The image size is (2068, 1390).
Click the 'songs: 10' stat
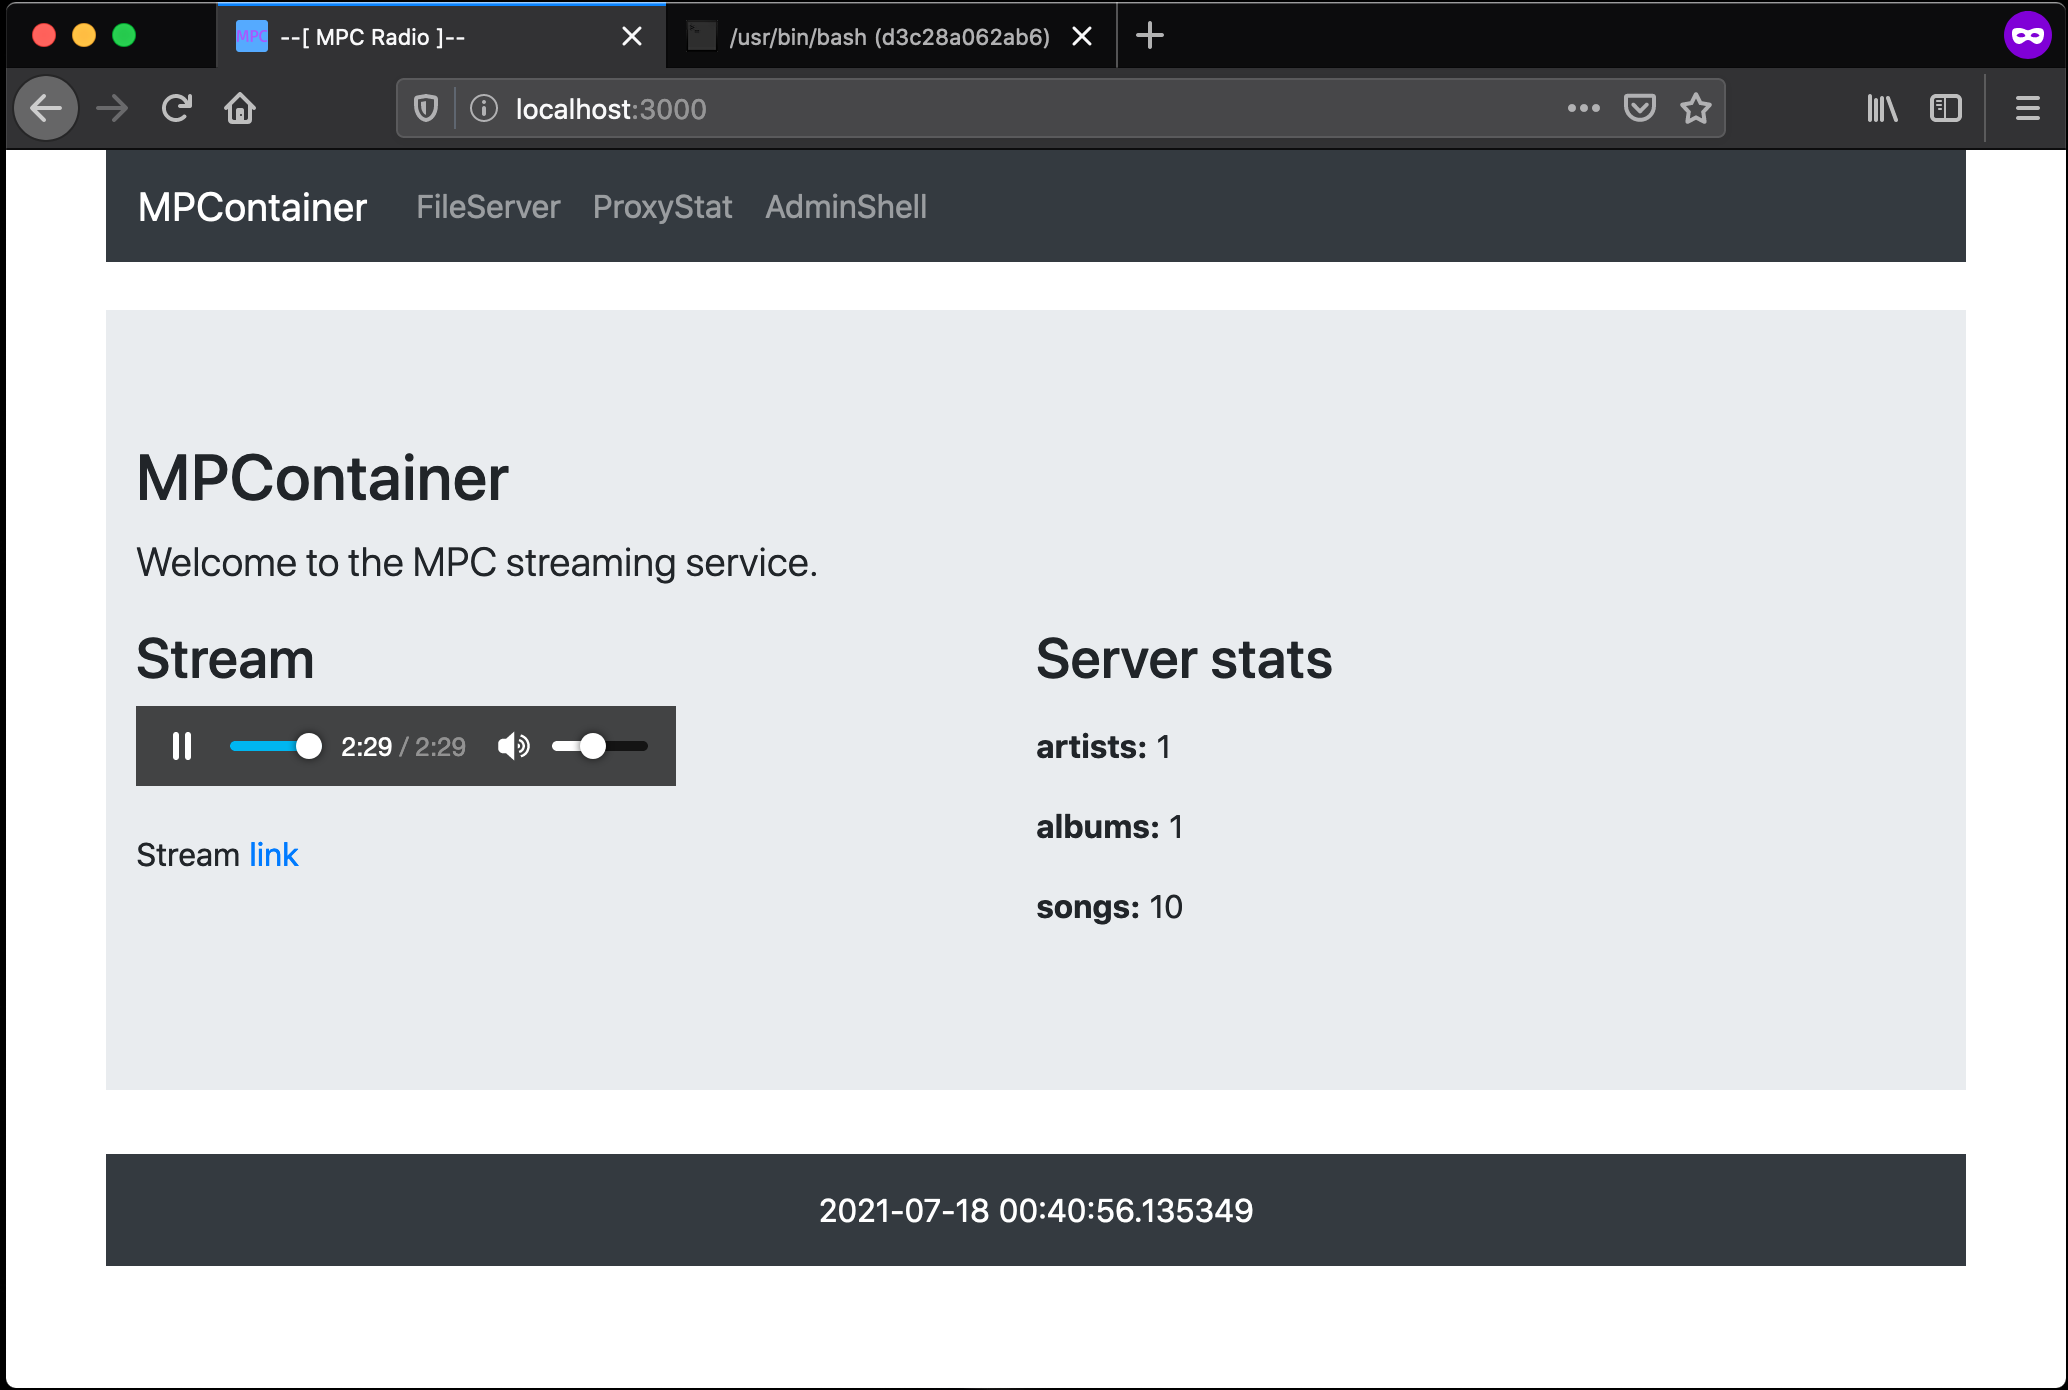[x=1109, y=907]
